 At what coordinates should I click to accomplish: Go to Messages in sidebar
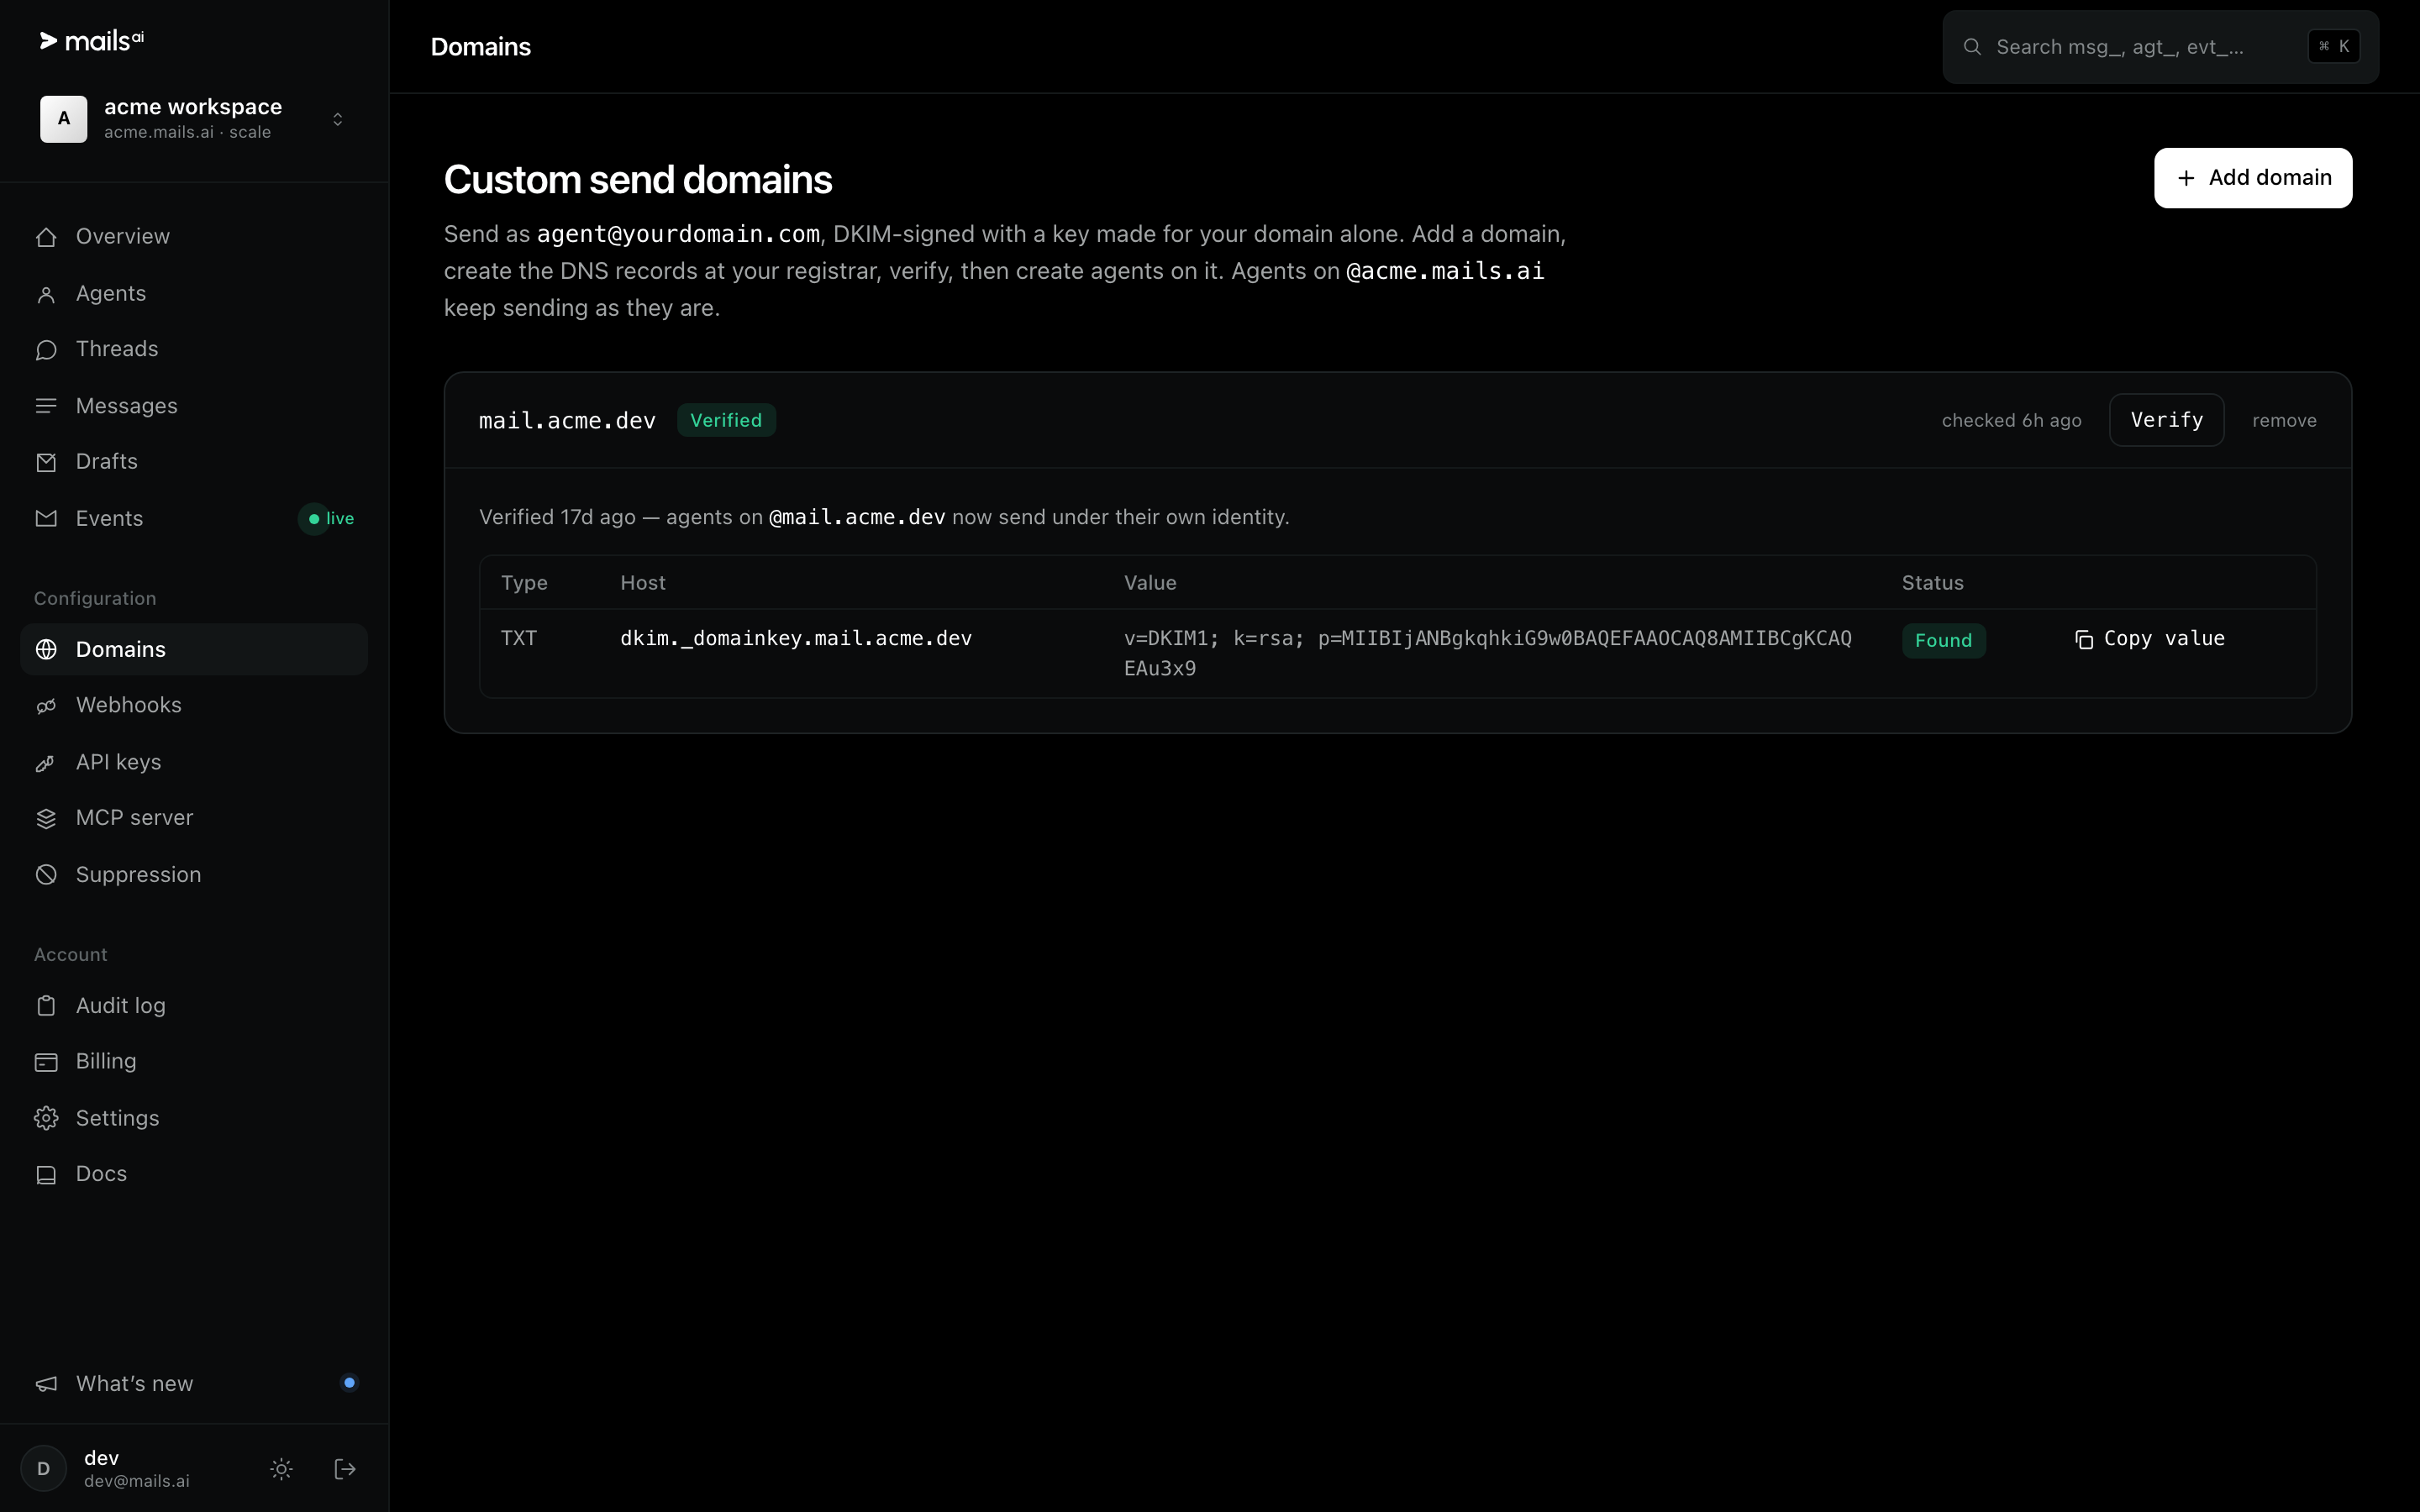pos(194,406)
